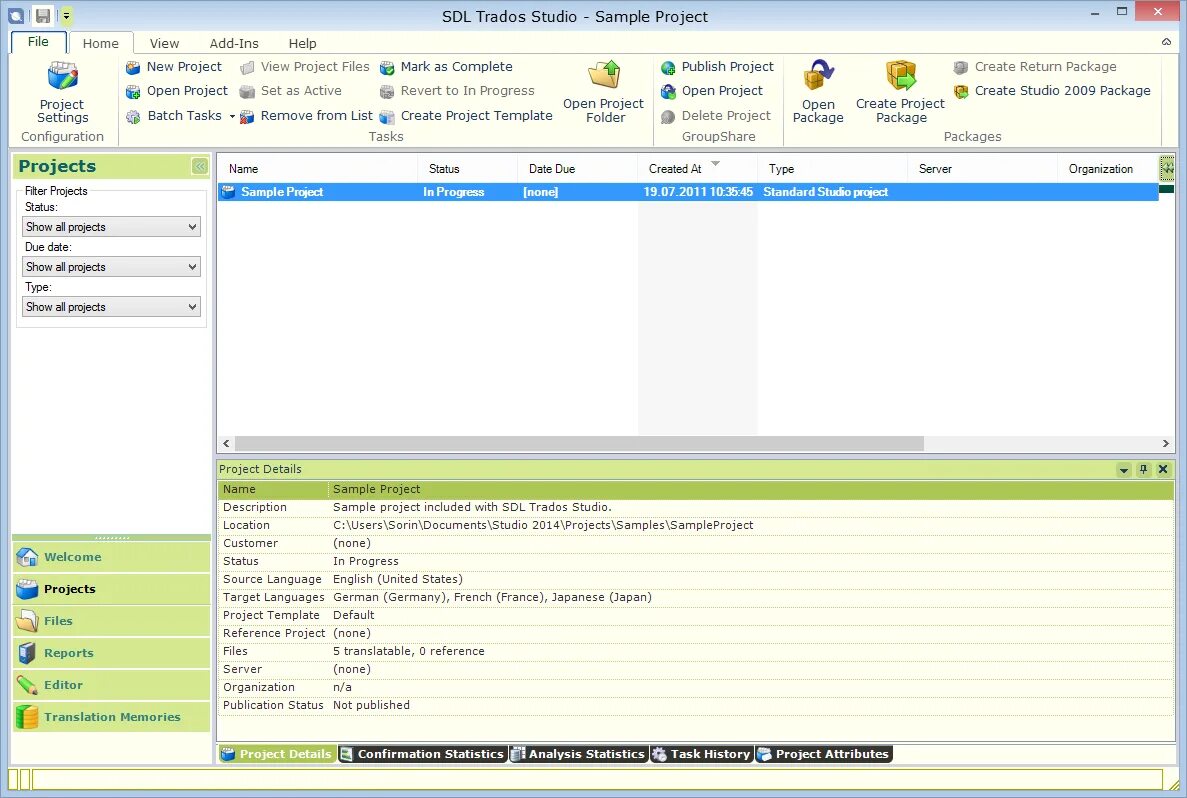Image resolution: width=1187 pixels, height=798 pixels.
Task: Go to the Projects view
Action: coord(111,589)
